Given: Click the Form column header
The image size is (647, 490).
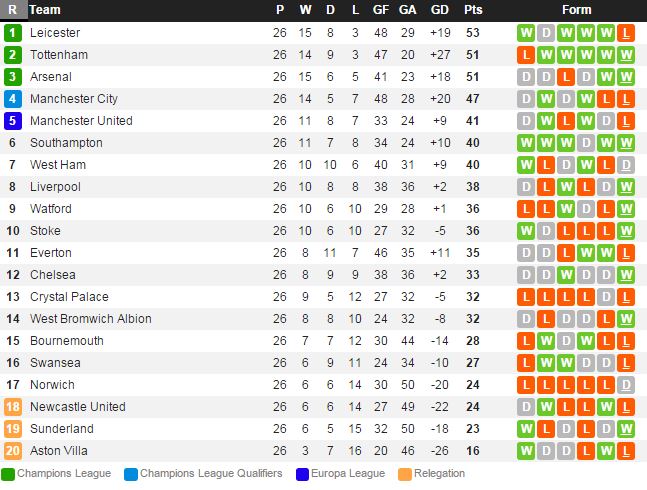Looking at the screenshot, I should pyautogui.click(x=576, y=10).
